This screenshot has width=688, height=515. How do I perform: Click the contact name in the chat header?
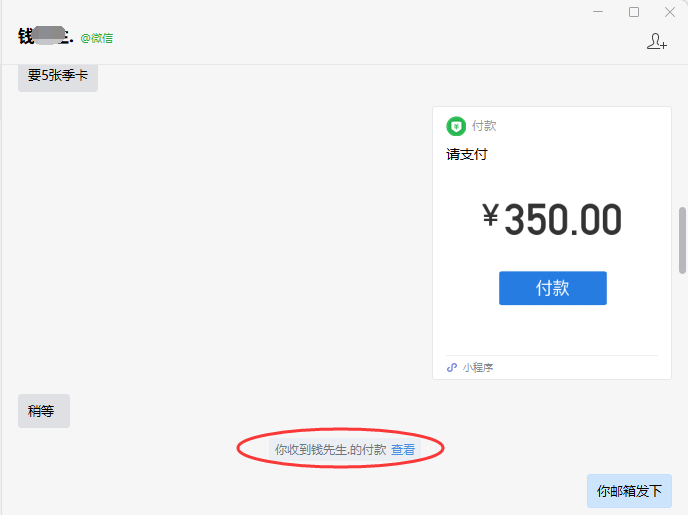tap(44, 37)
